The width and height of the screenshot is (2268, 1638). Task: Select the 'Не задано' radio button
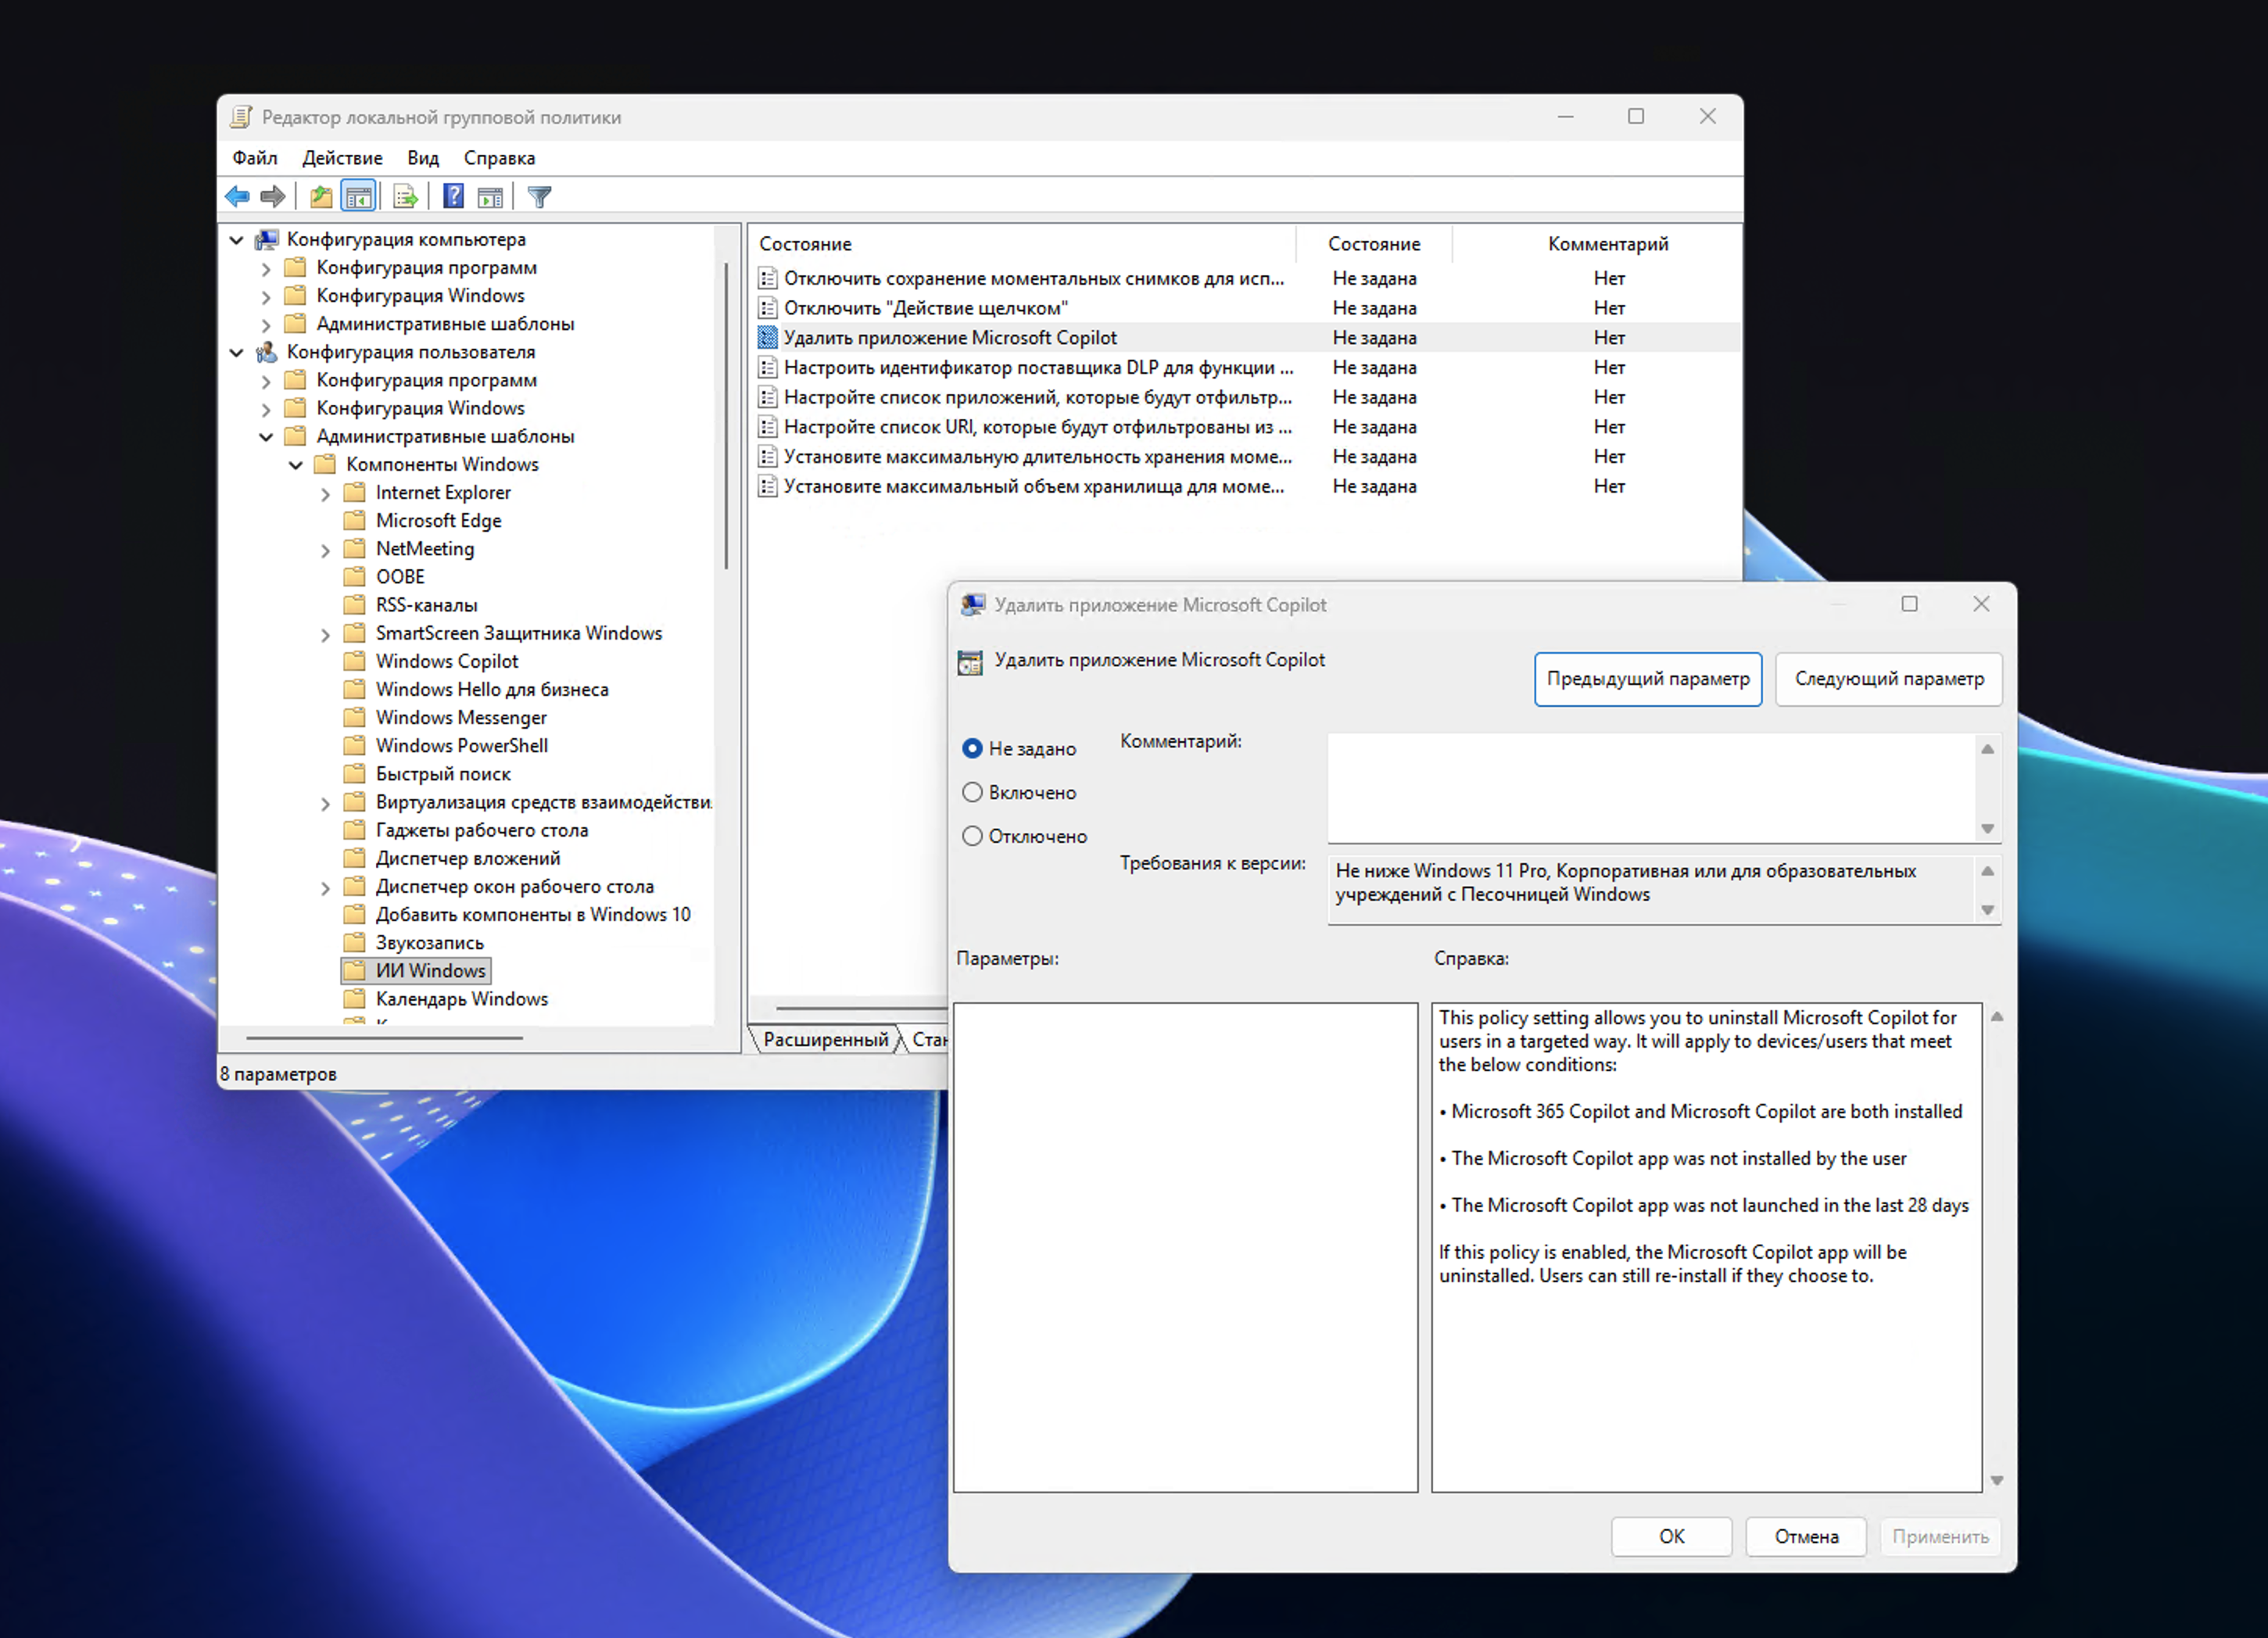click(x=972, y=748)
